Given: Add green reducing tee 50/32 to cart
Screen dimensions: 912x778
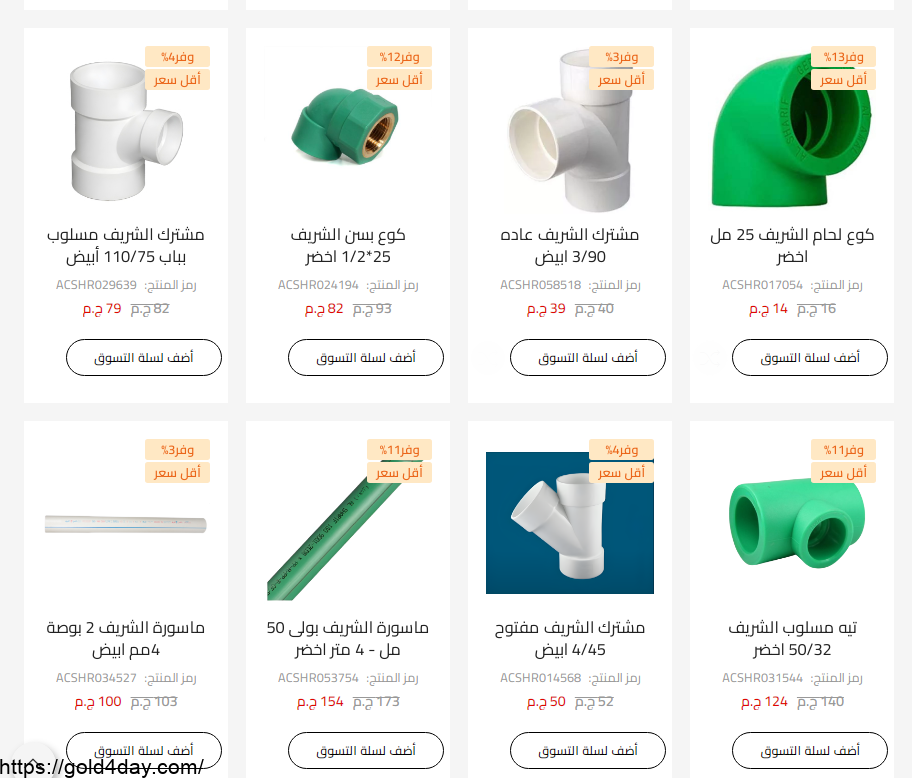Looking at the screenshot, I should [x=810, y=751].
